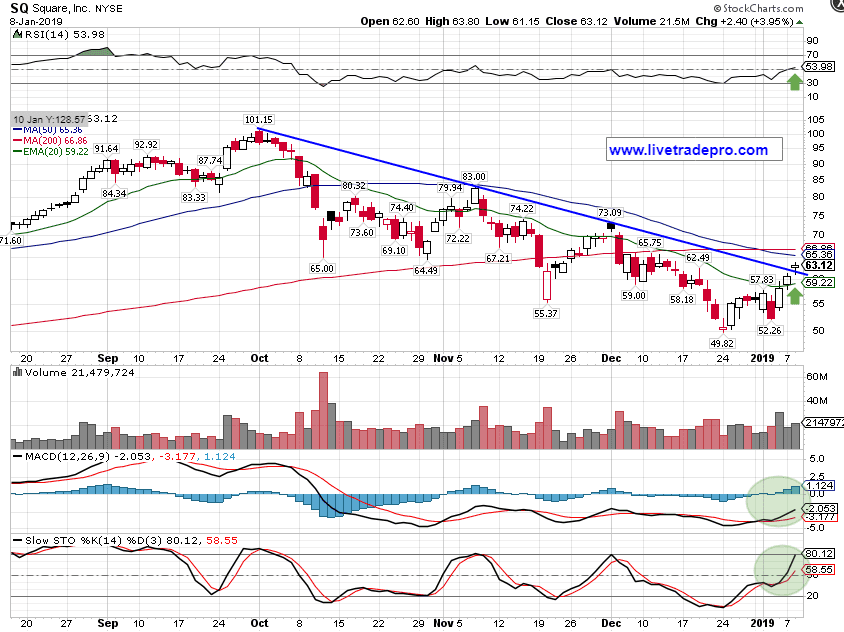Click the black candlestick near 73.09
The width and height of the screenshot is (844, 632).
(611, 227)
